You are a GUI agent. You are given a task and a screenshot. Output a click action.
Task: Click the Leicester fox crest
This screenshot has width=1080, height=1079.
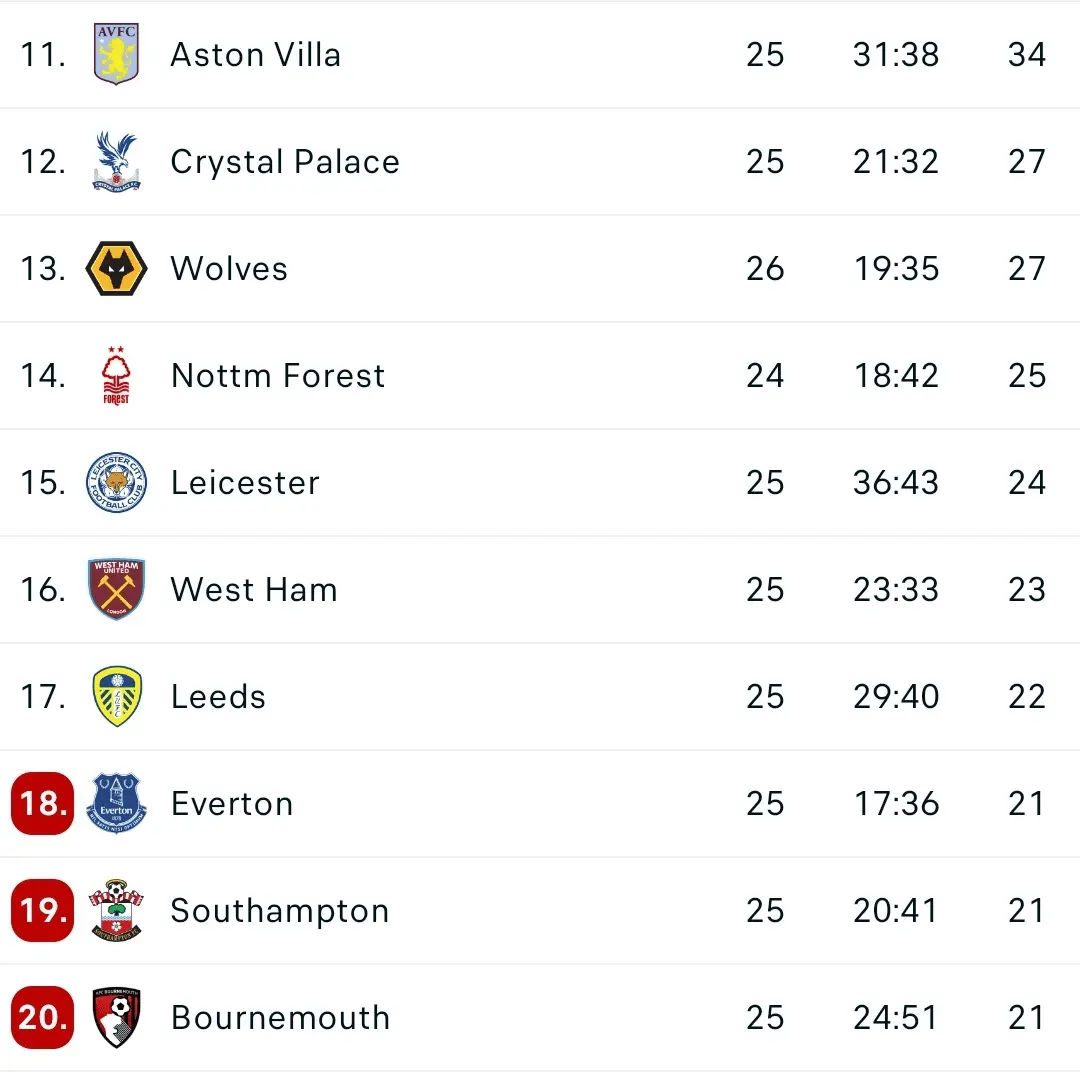[116, 482]
